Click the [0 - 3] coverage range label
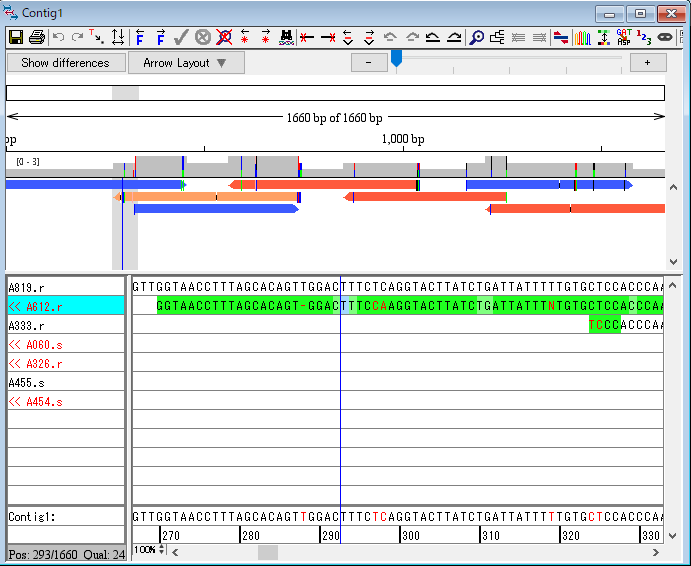691x566 pixels. [x=28, y=162]
